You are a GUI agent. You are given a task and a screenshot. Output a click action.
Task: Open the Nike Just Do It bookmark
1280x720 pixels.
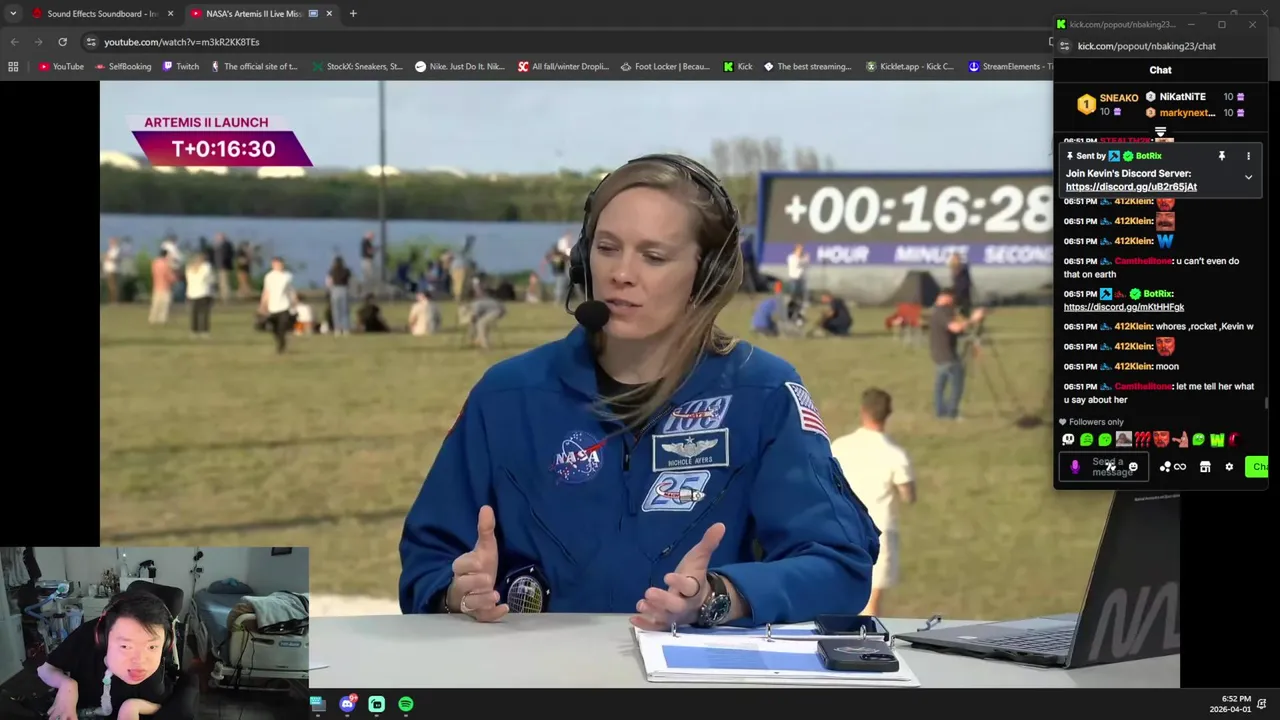click(x=460, y=67)
